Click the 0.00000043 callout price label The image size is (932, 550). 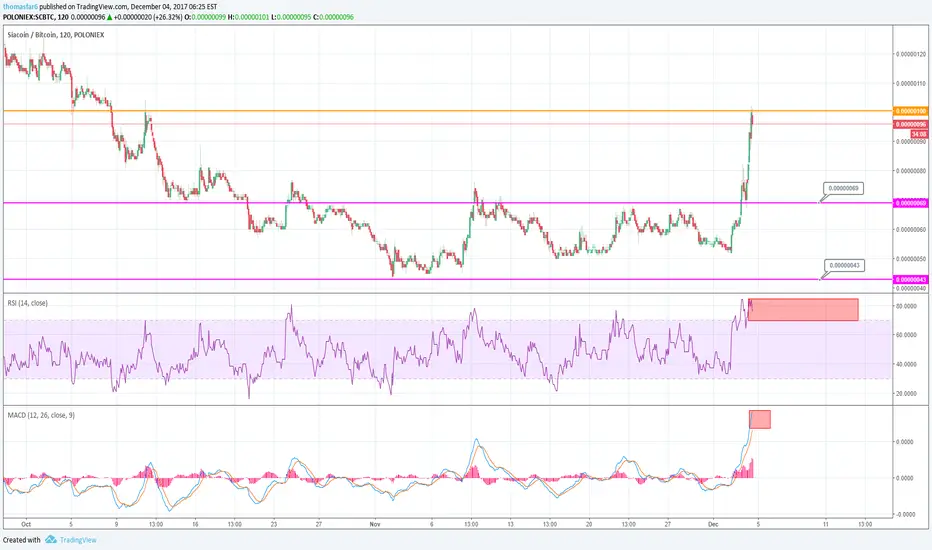pos(844,265)
